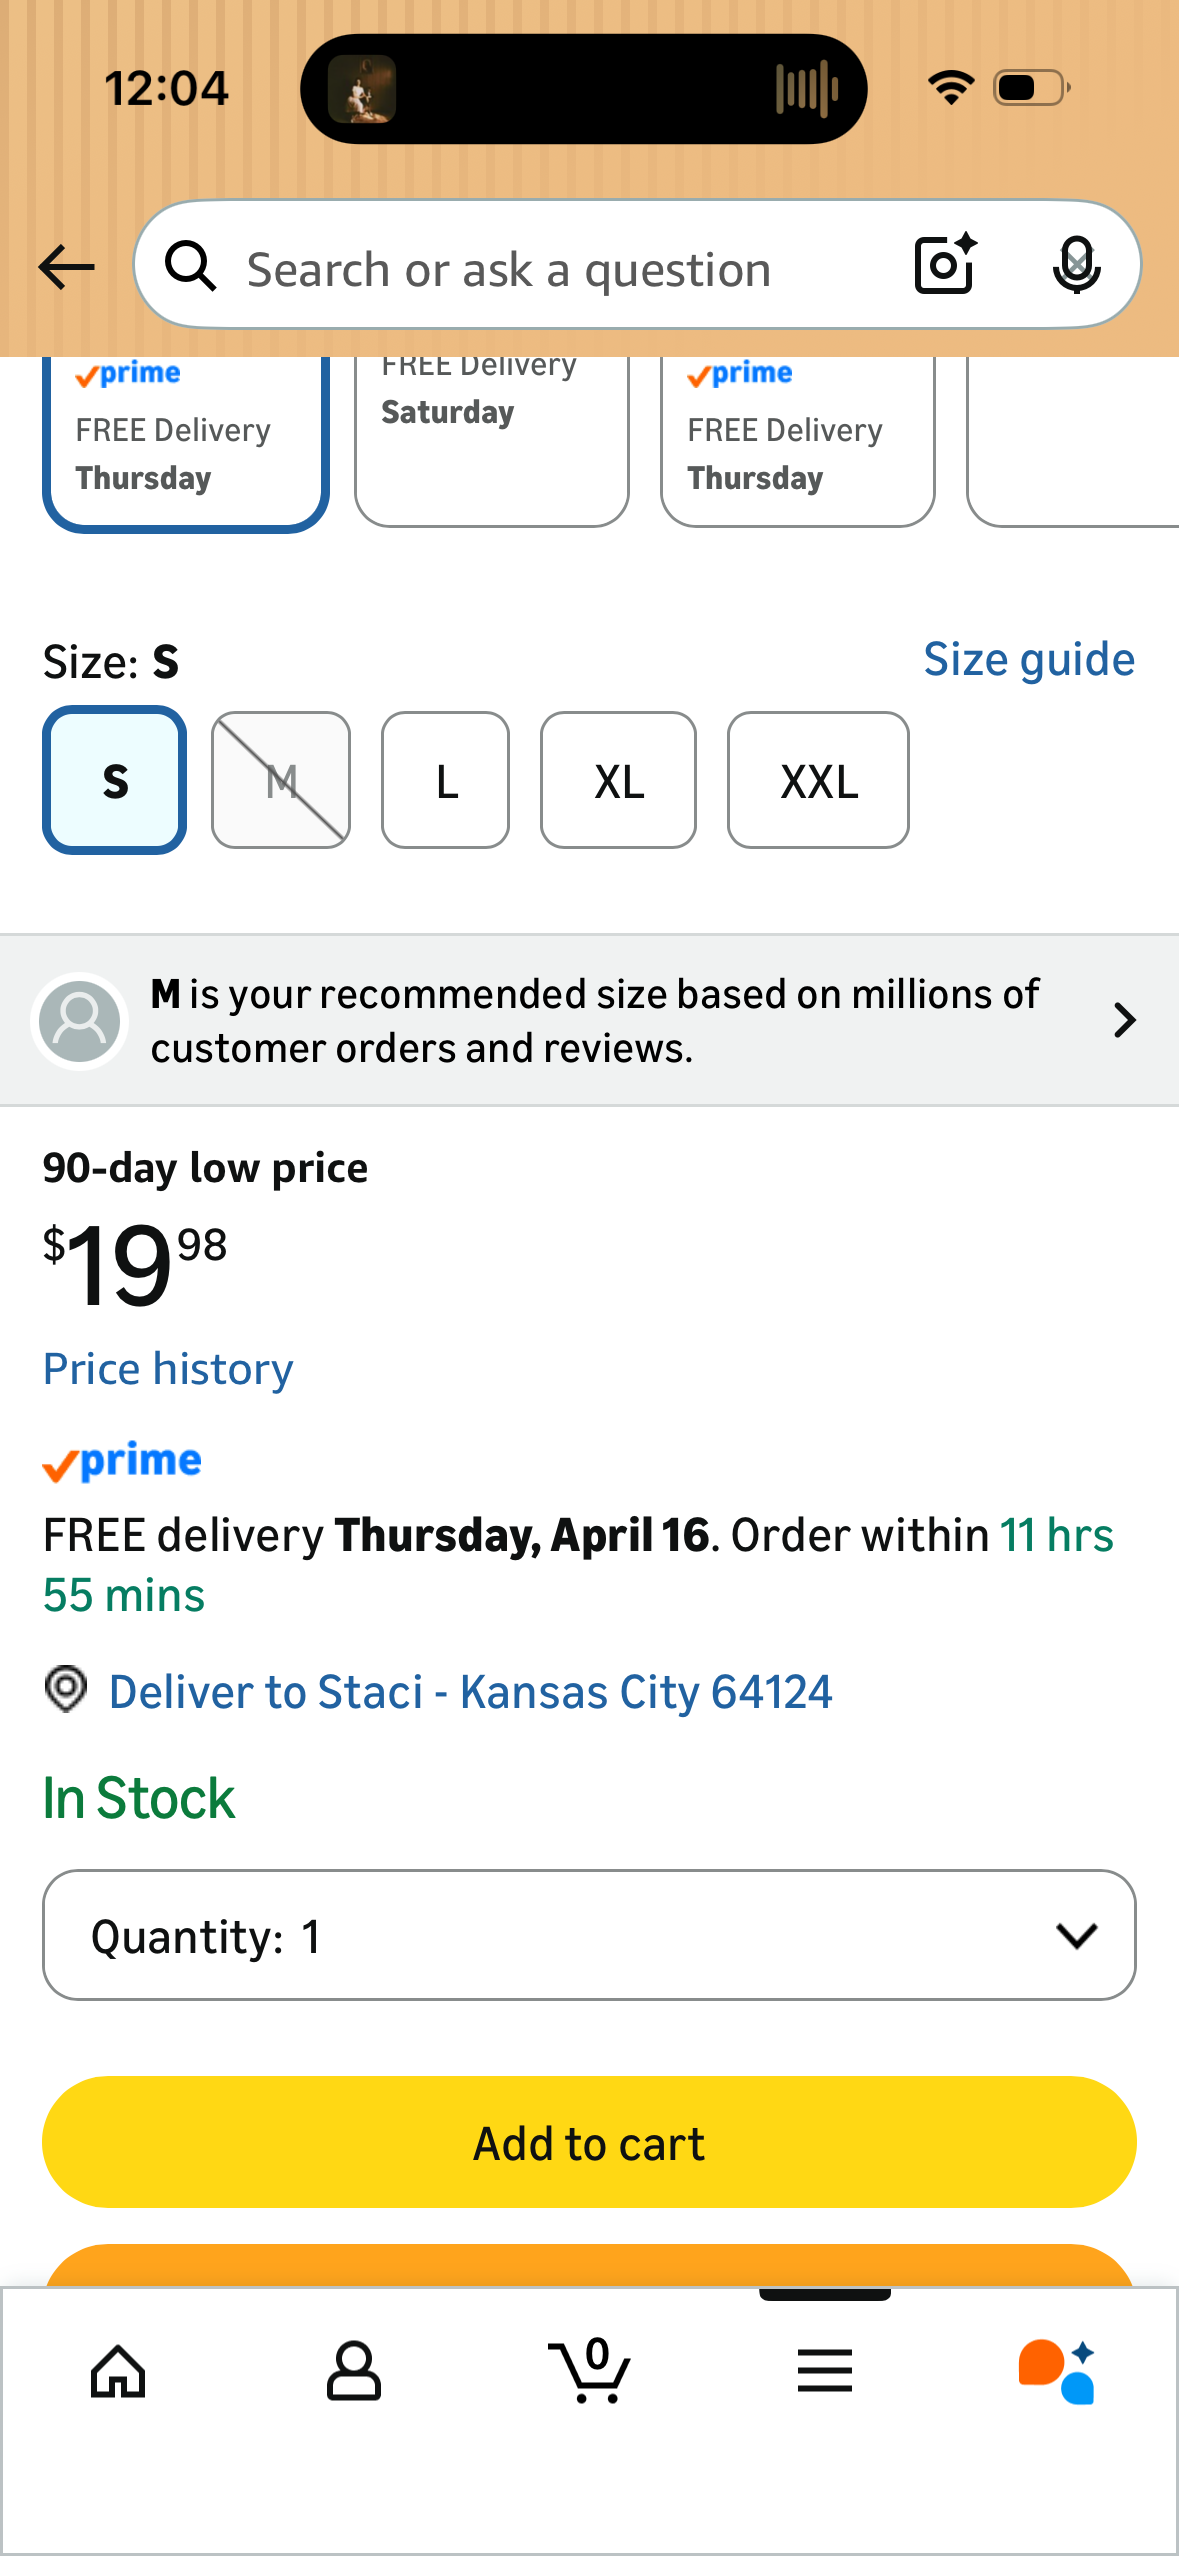Open camera lens search icon
The image size is (1179, 2556).
945,264
